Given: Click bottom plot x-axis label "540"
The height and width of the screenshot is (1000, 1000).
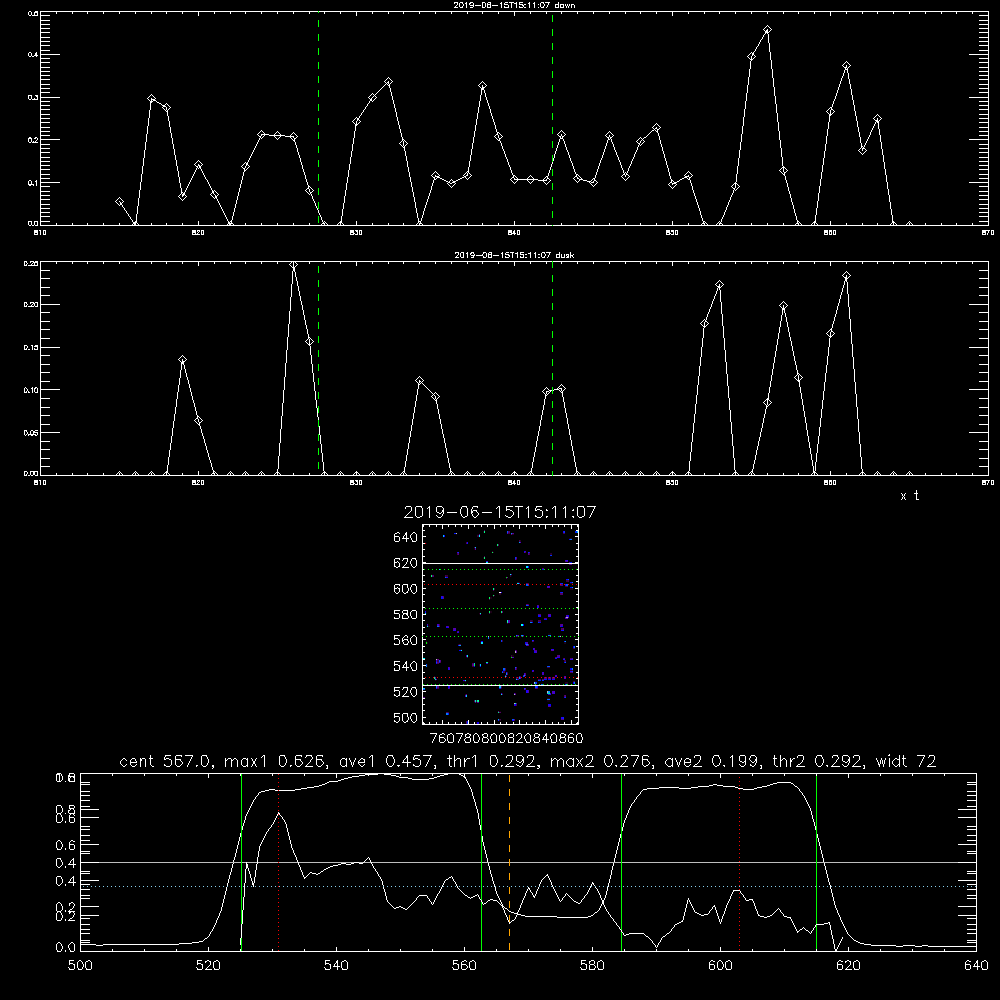Looking at the screenshot, I should point(336,966).
